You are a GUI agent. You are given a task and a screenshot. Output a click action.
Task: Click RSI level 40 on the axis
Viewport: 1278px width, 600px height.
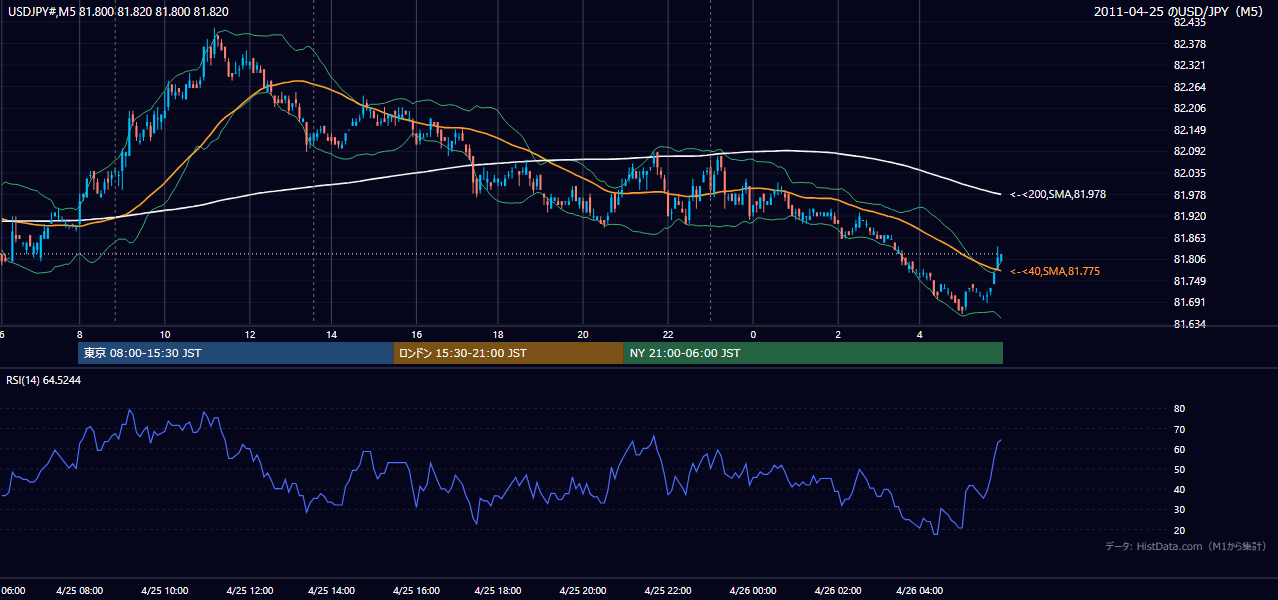tap(1179, 490)
